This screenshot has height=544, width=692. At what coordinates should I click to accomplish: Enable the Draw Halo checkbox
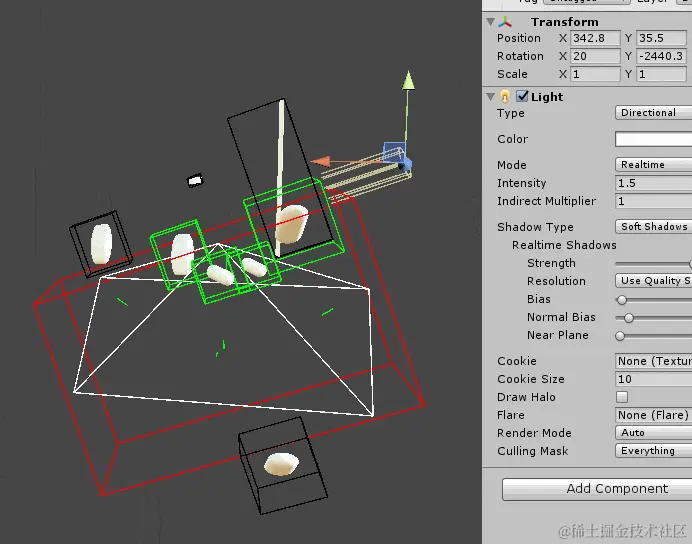click(622, 397)
